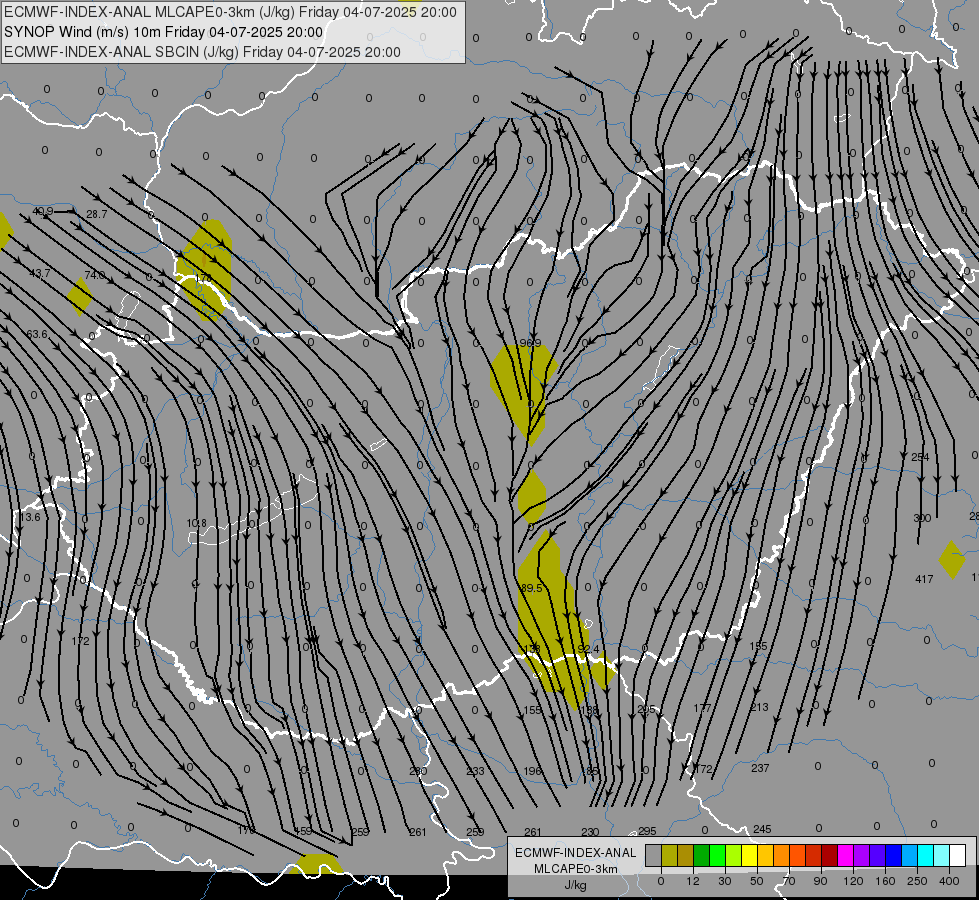Image resolution: width=979 pixels, height=900 pixels.
Task: Click the 295 map value
Action: tap(647, 831)
